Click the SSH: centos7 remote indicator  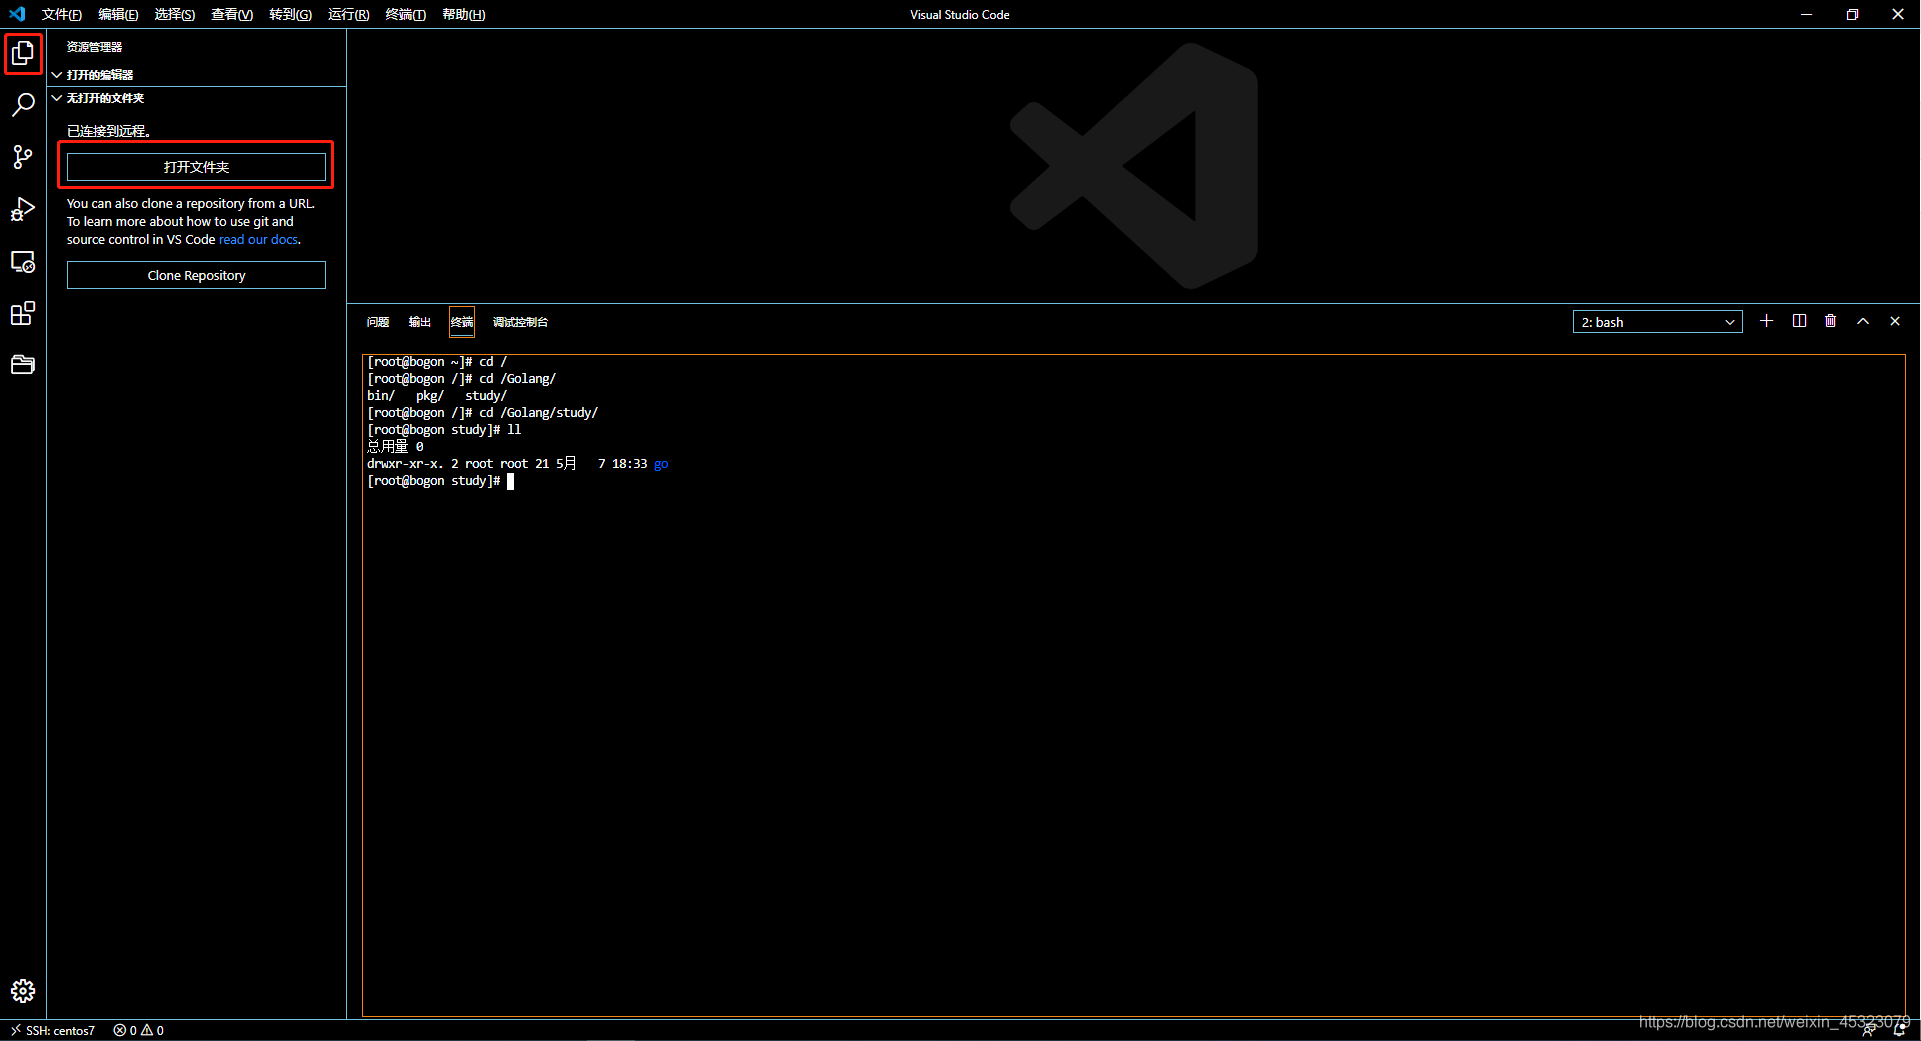point(53,1030)
